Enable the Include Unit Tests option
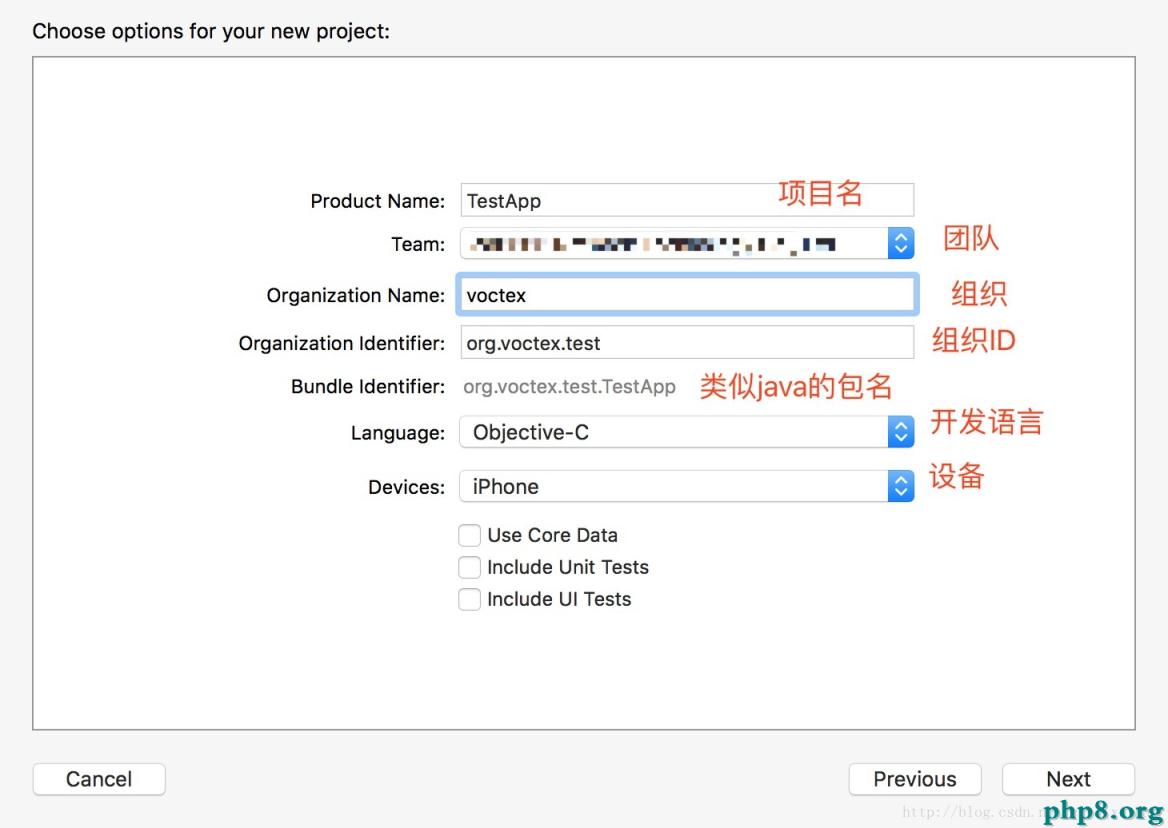 (469, 567)
